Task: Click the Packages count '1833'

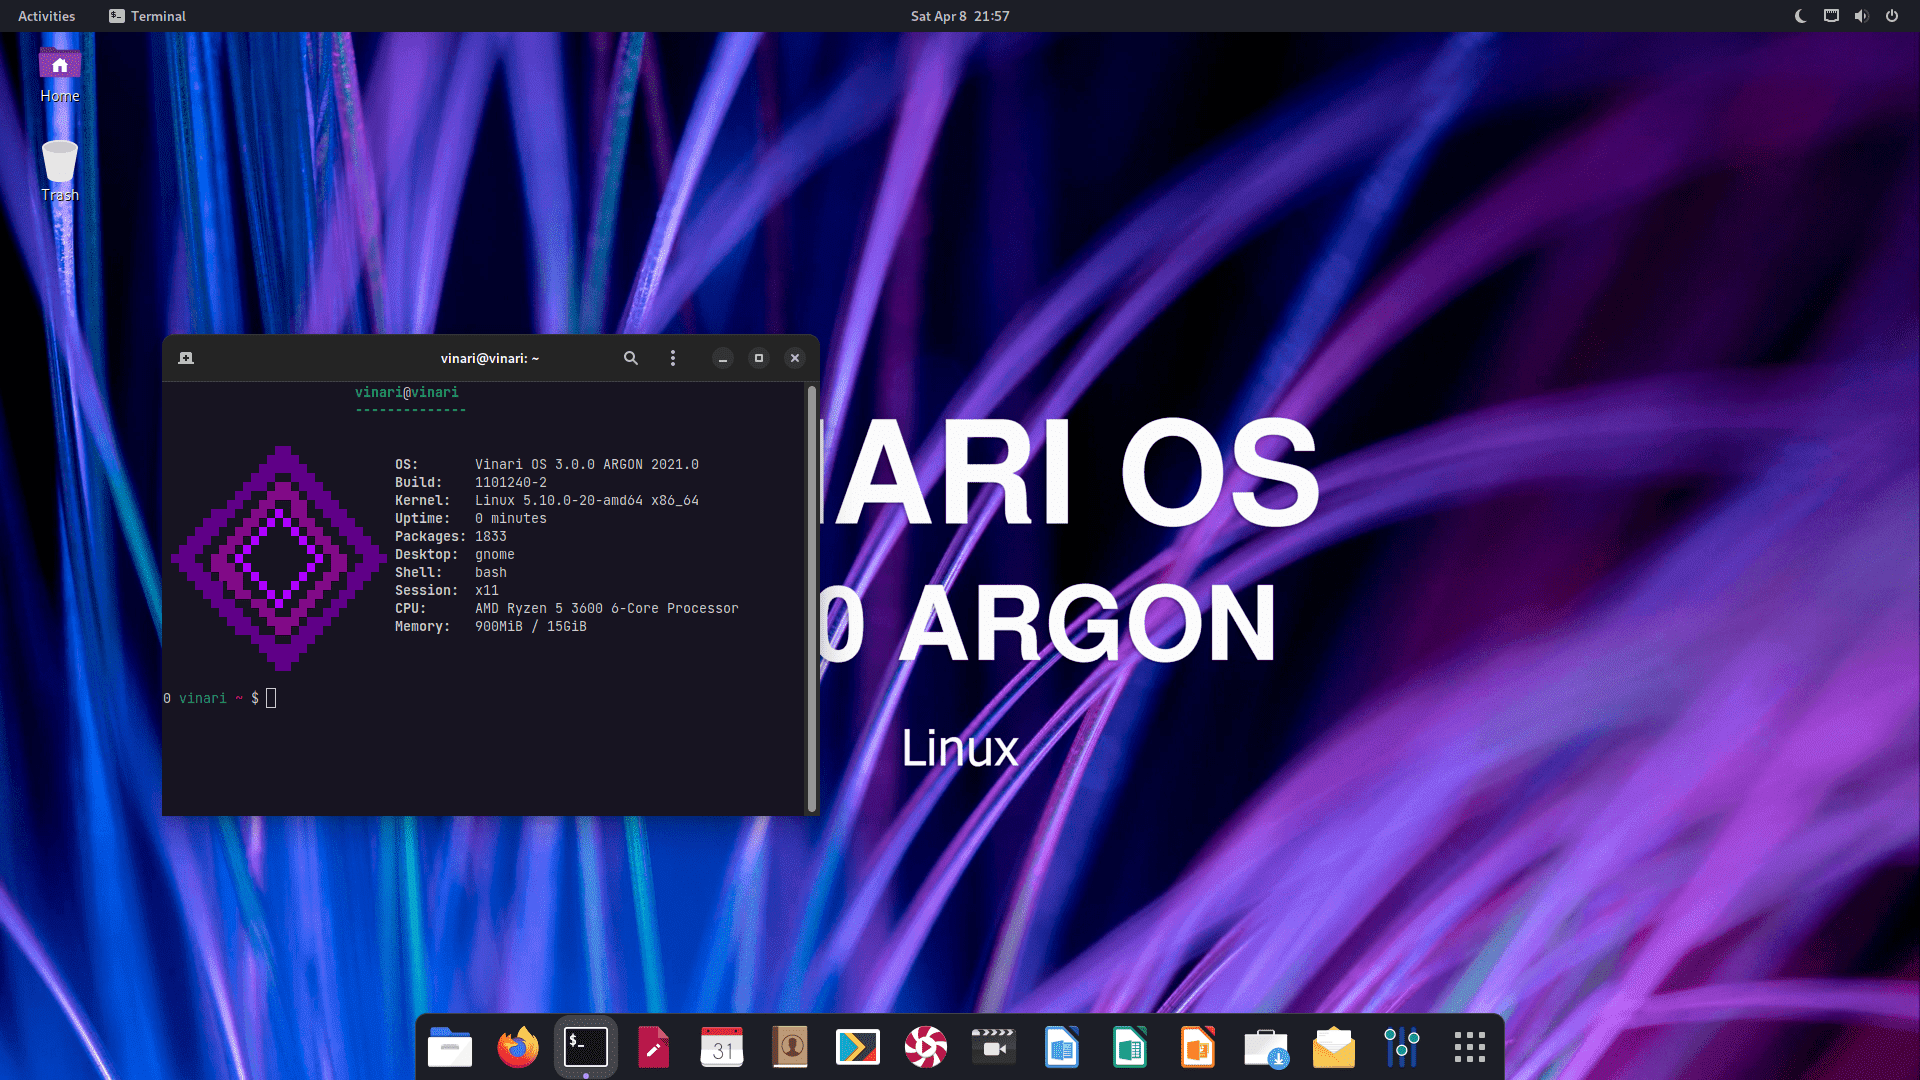Action: (x=491, y=536)
